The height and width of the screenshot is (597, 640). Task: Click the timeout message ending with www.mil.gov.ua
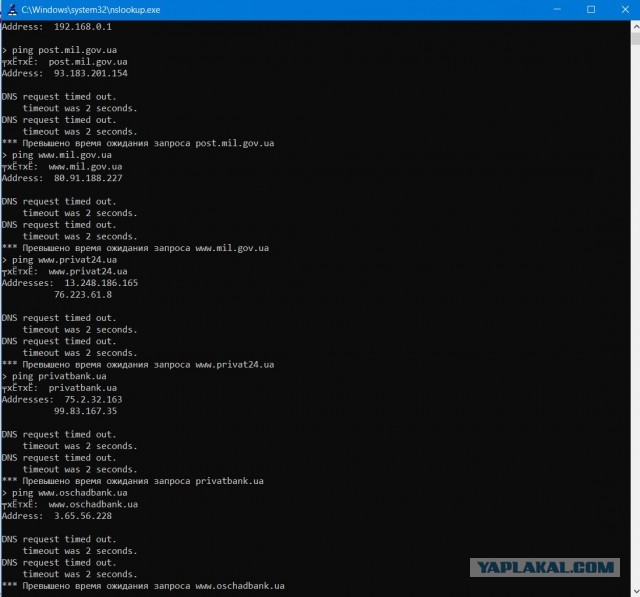coord(135,249)
